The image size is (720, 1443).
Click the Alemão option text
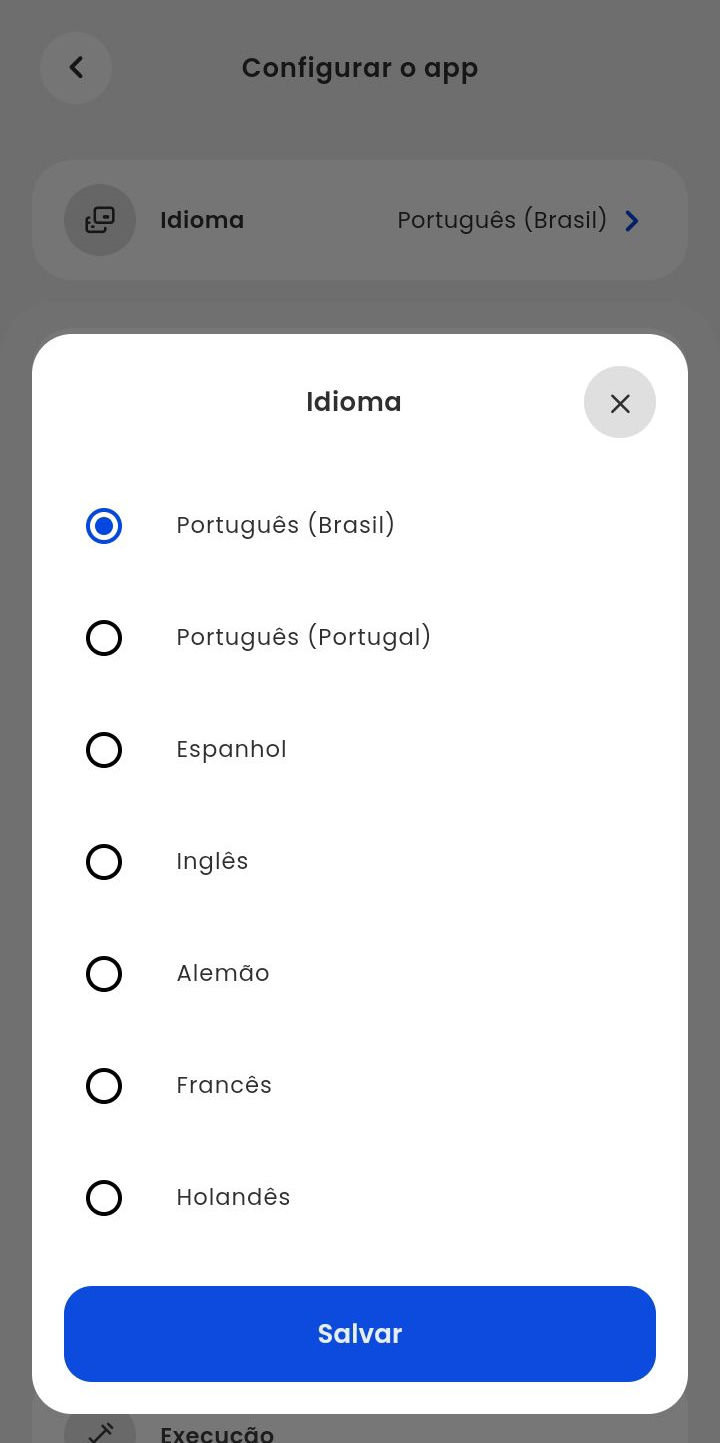pos(223,974)
